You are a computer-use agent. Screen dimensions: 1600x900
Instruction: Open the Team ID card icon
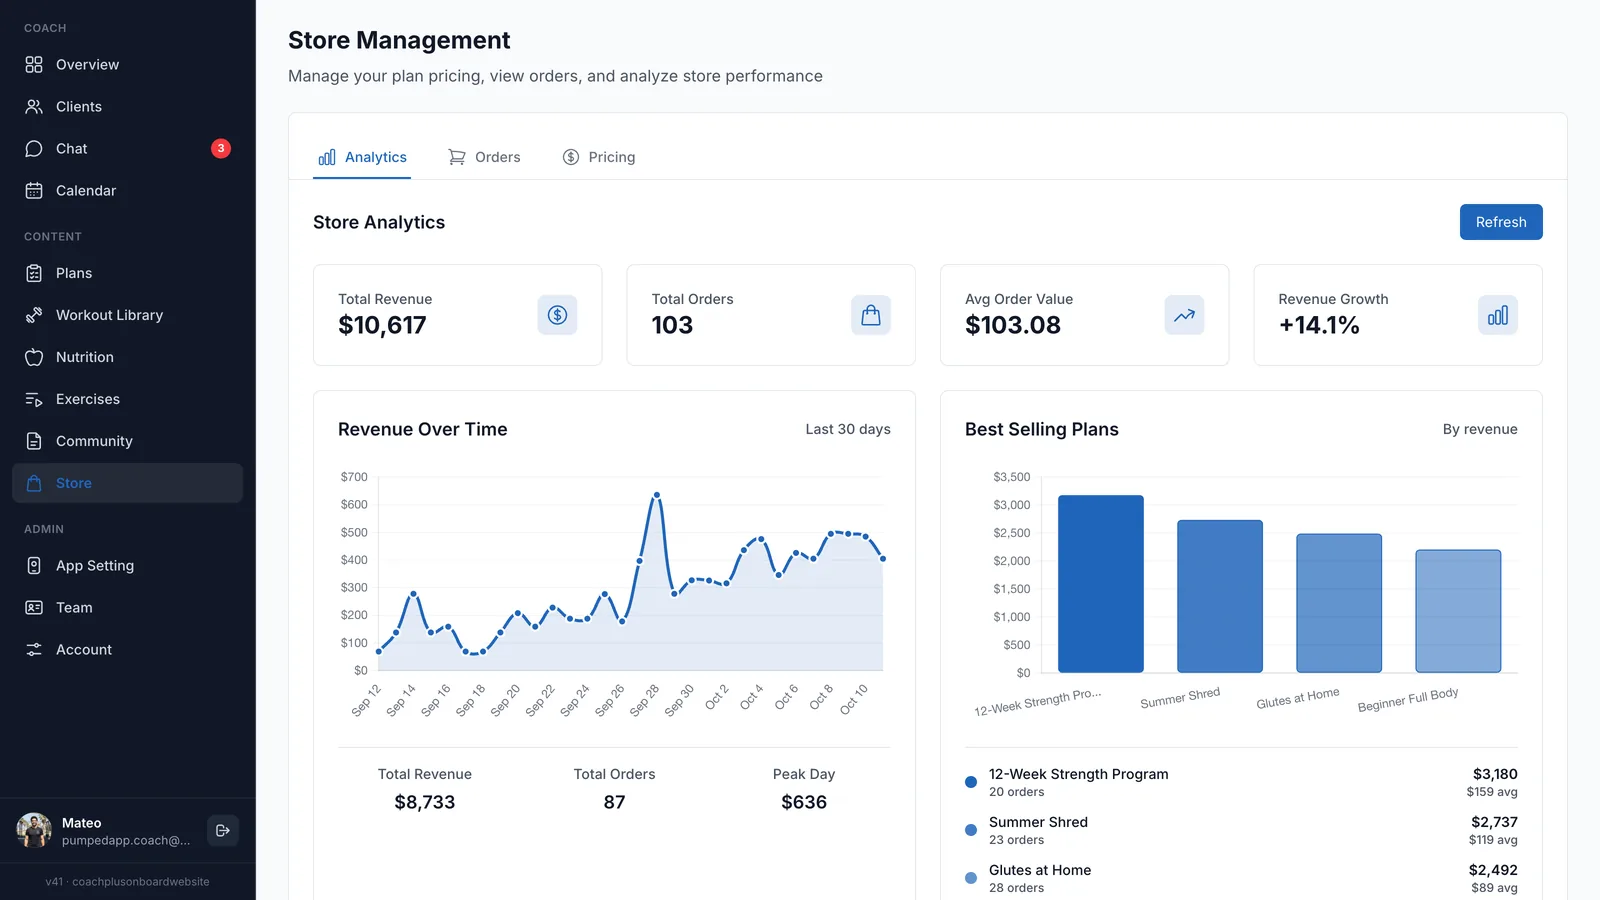tap(34, 607)
